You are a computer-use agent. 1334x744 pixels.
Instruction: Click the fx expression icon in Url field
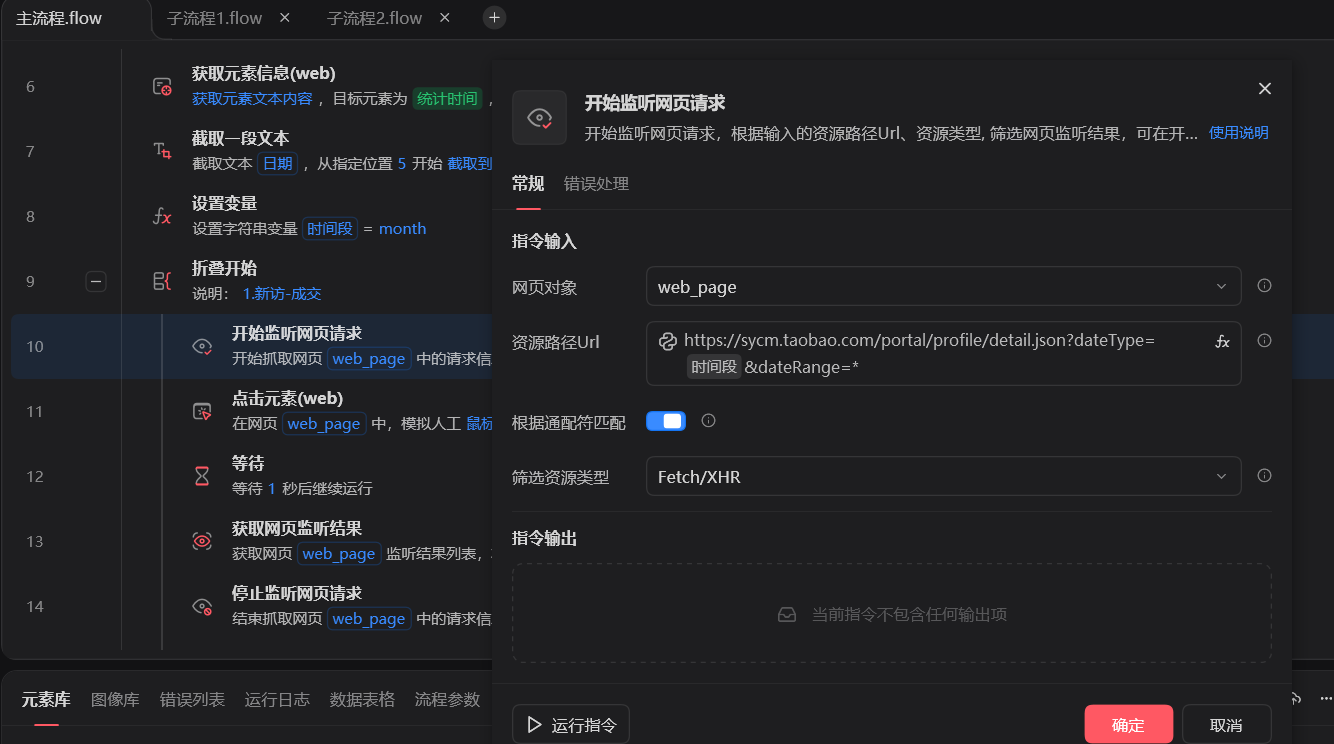(x=1221, y=341)
